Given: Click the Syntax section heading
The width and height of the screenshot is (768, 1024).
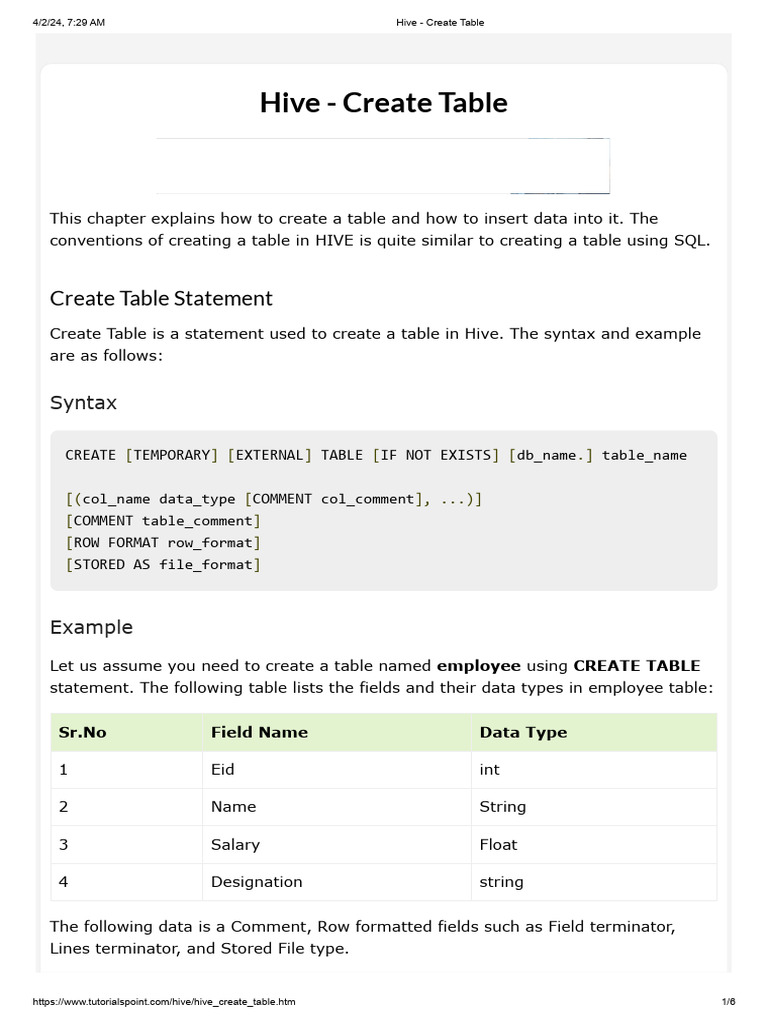Looking at the screenshot, I should [83, 403].
